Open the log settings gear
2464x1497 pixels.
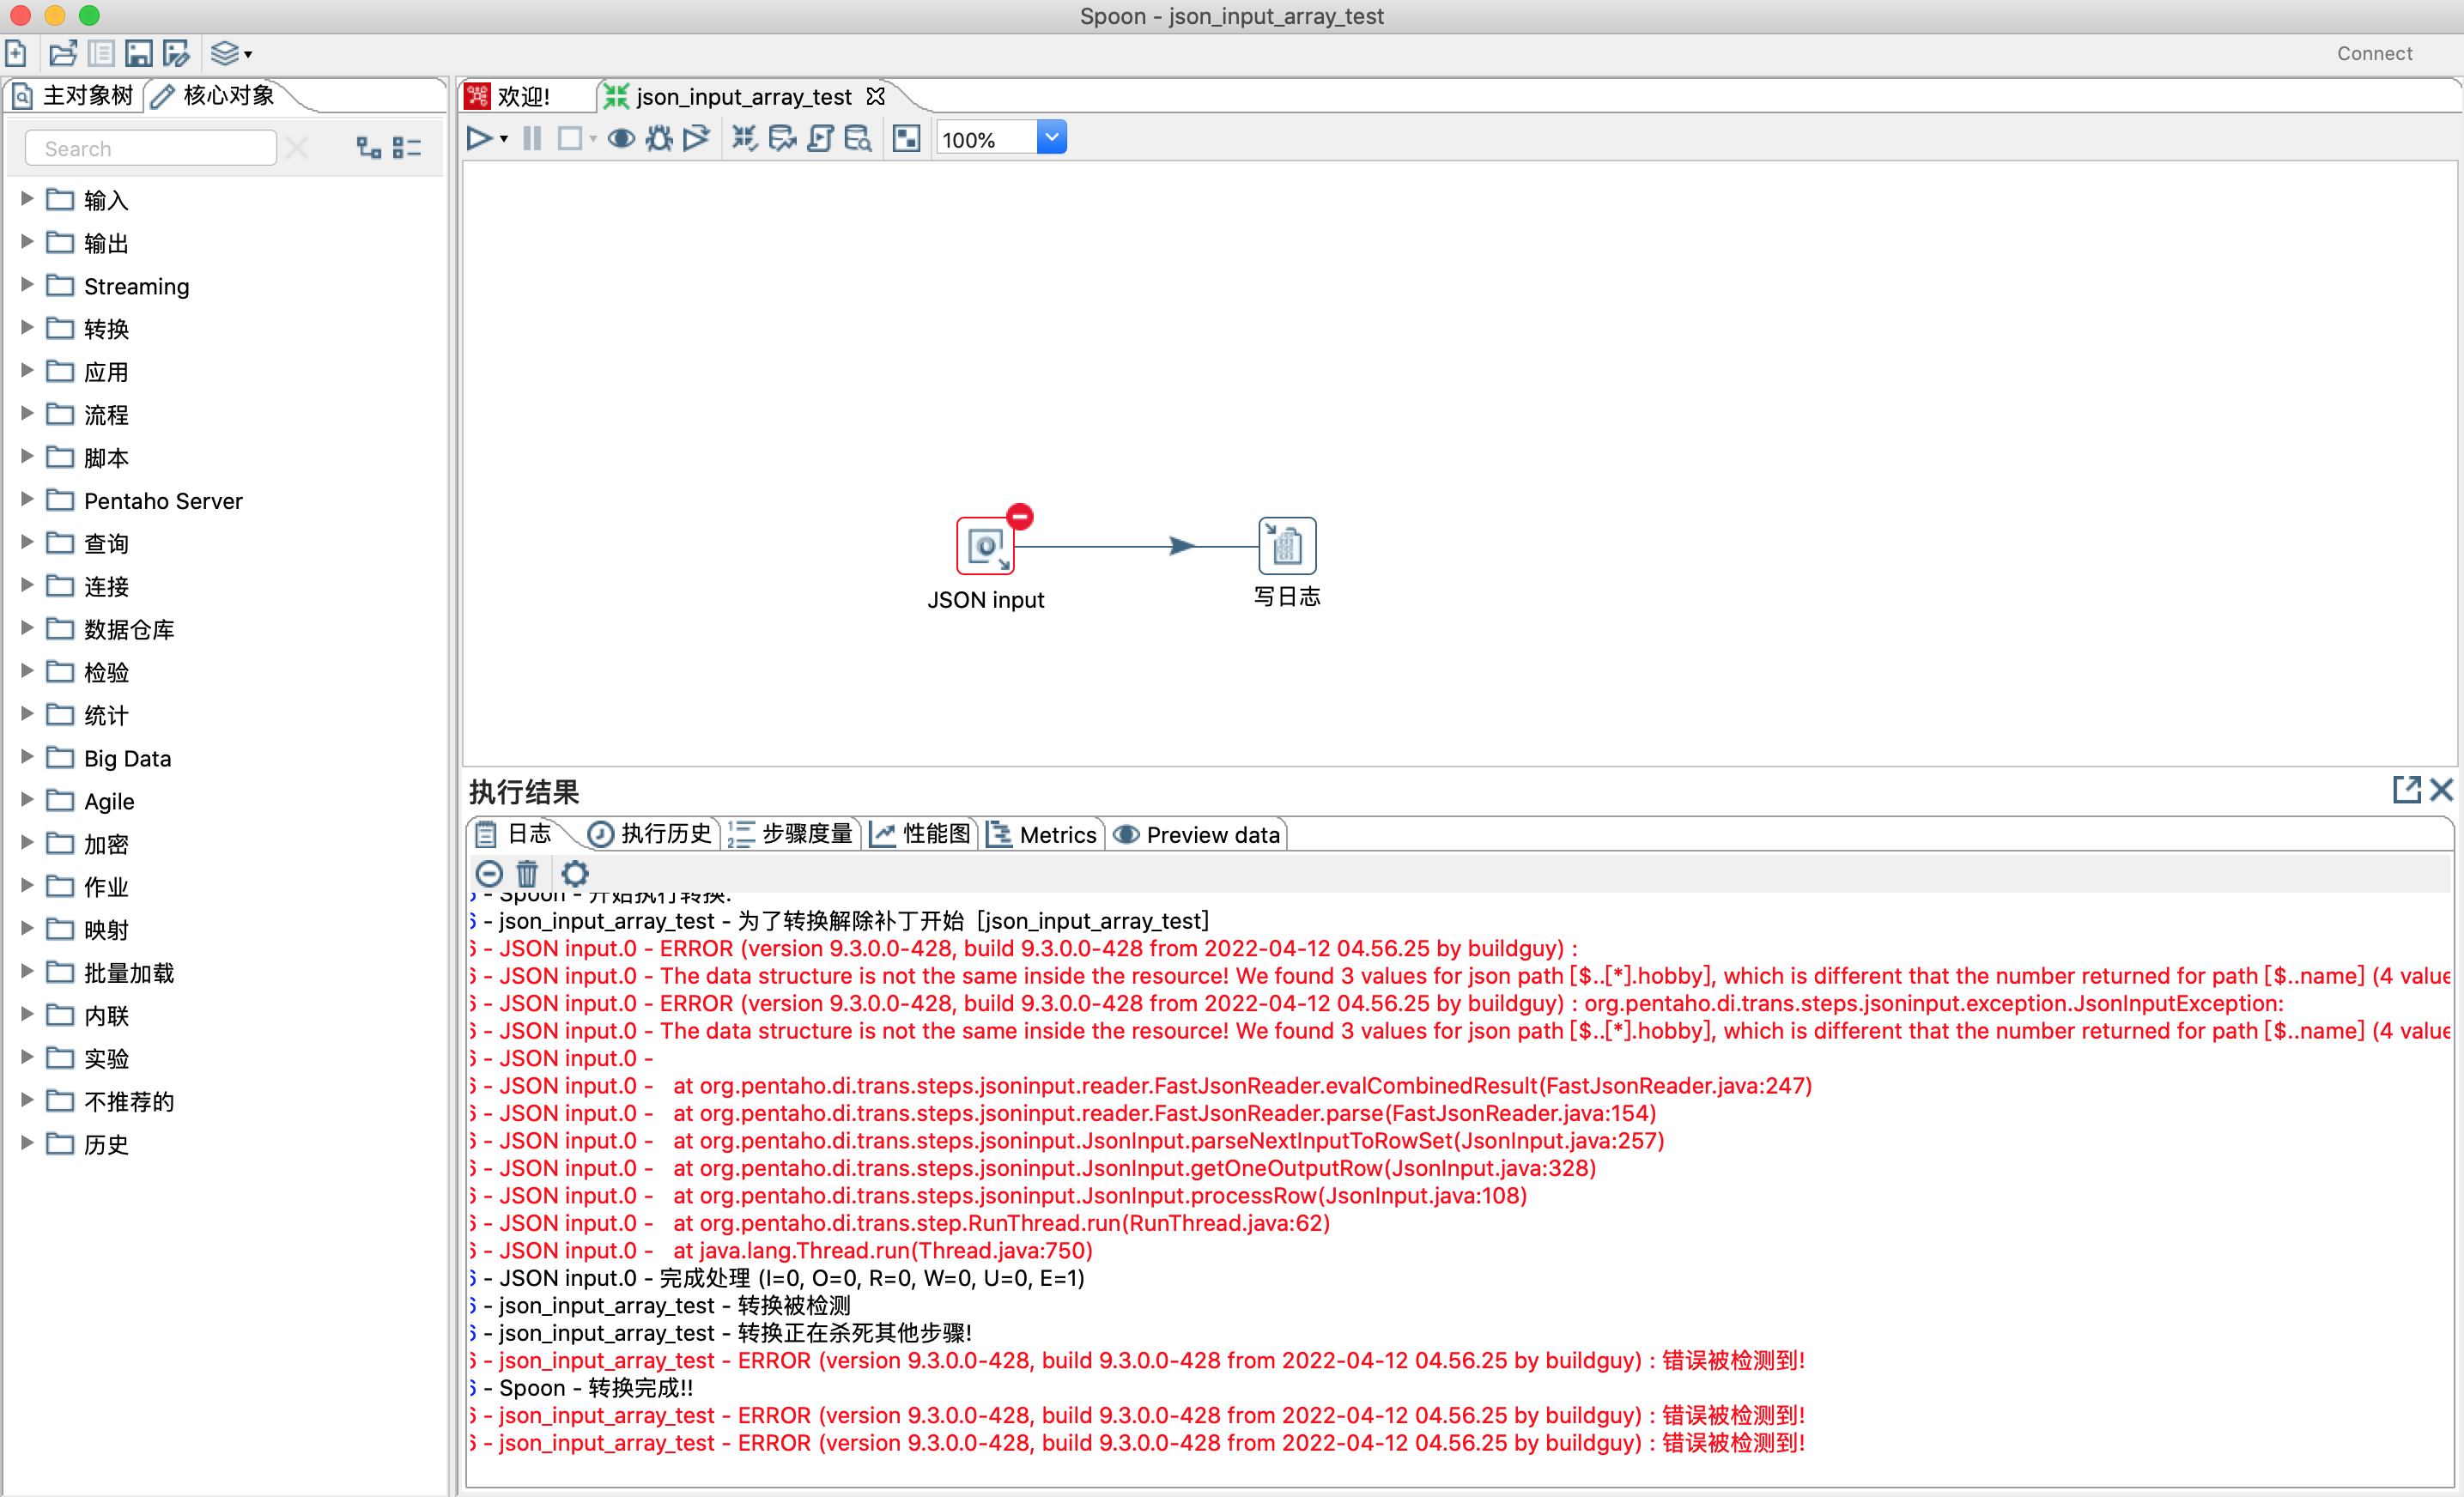pos(575,873)
